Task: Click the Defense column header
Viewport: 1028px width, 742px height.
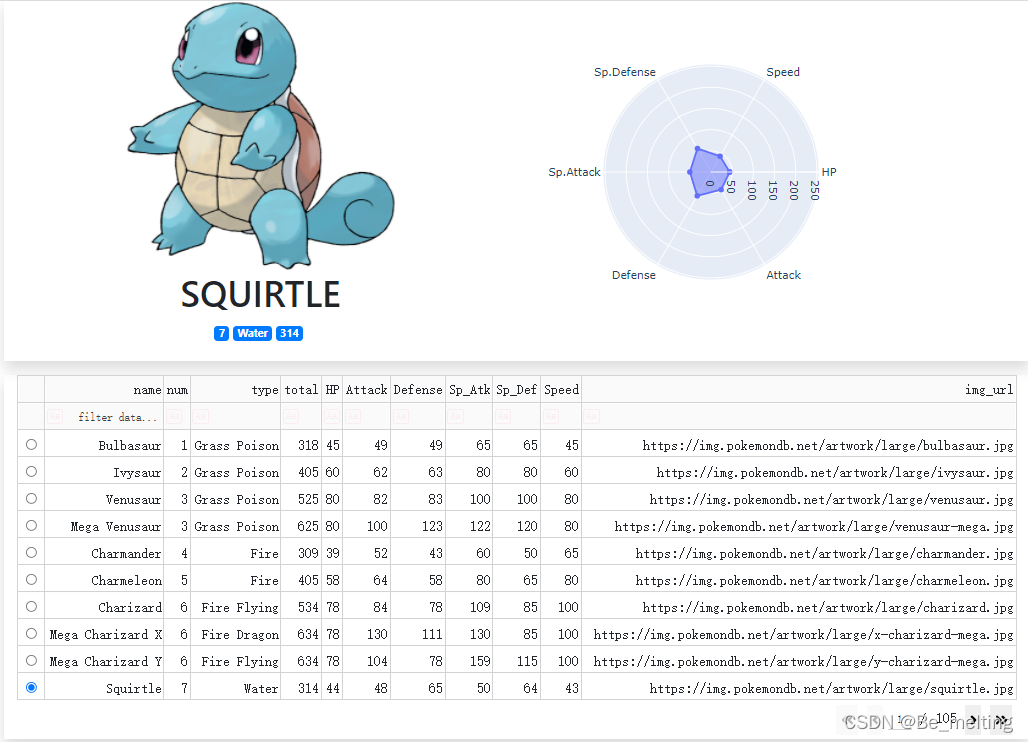Action: pyautogui.click(x=418, y=389)
